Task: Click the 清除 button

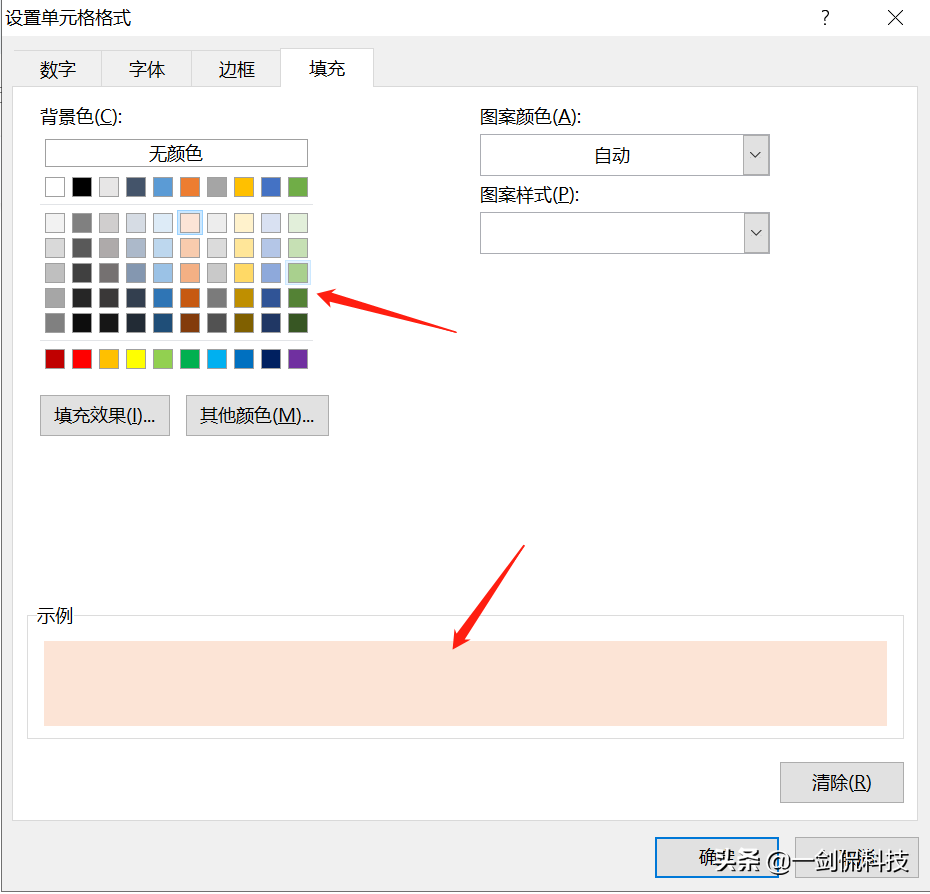Action: pyautogui.click(x=842, y=783)
